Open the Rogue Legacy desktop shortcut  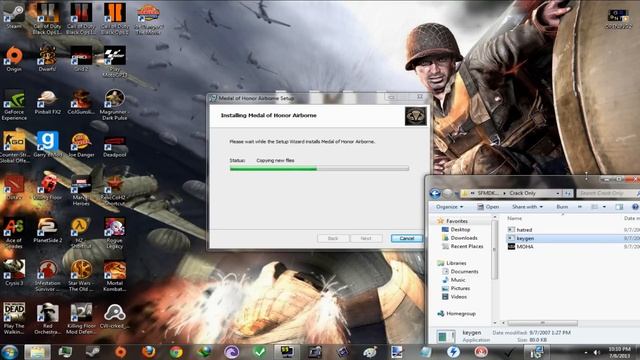[x=115, y=233]
